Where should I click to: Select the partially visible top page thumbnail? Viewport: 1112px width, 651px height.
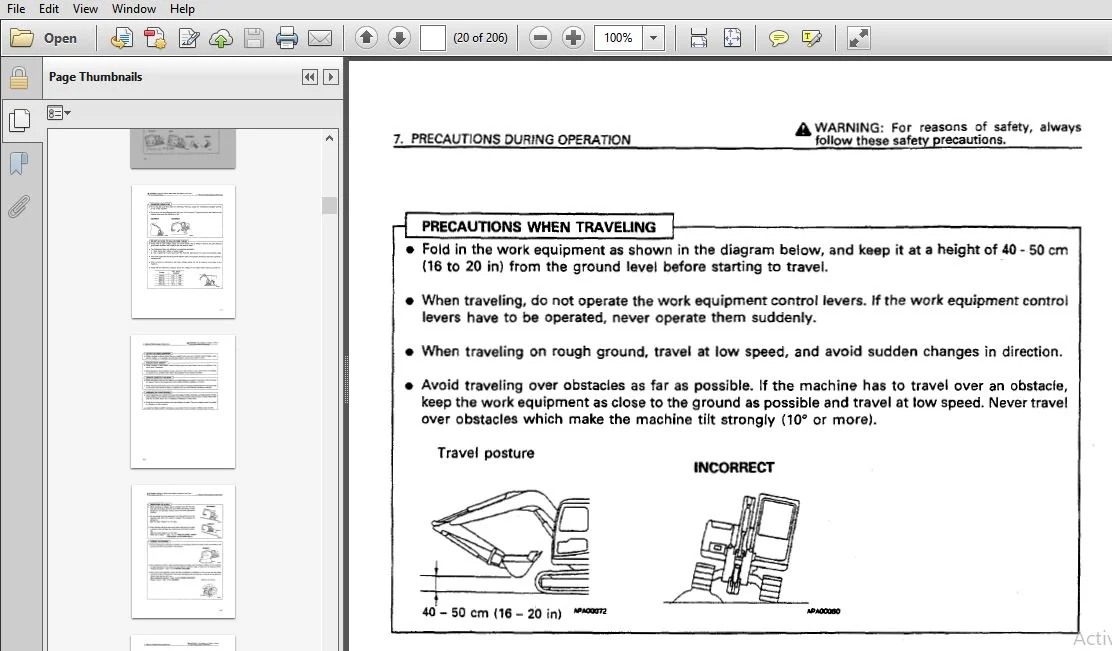click(183, 148)
